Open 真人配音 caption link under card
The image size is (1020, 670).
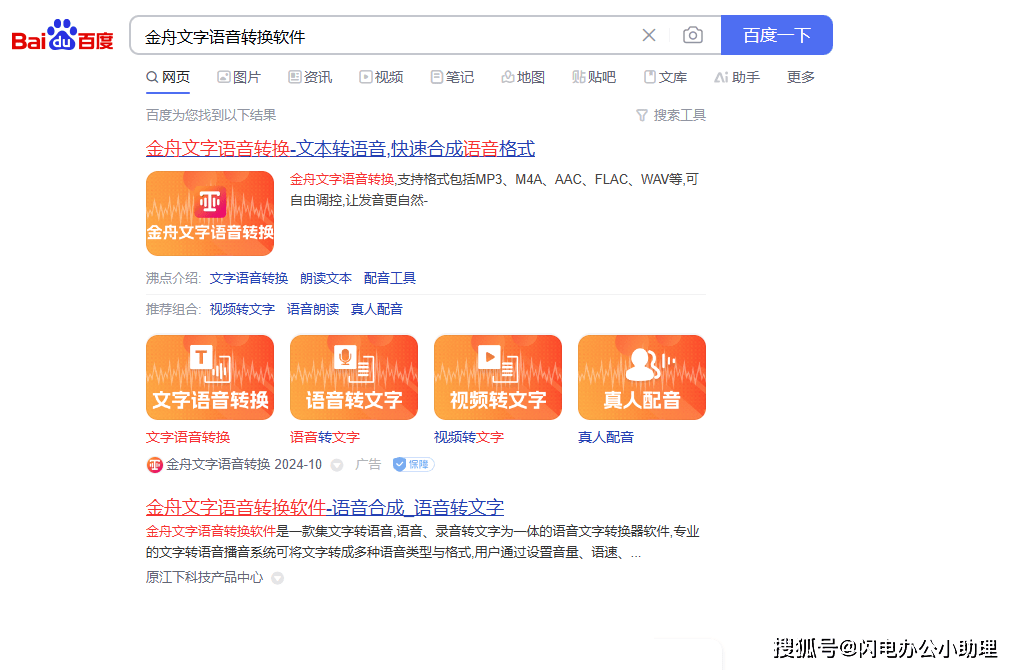[606, 437]
